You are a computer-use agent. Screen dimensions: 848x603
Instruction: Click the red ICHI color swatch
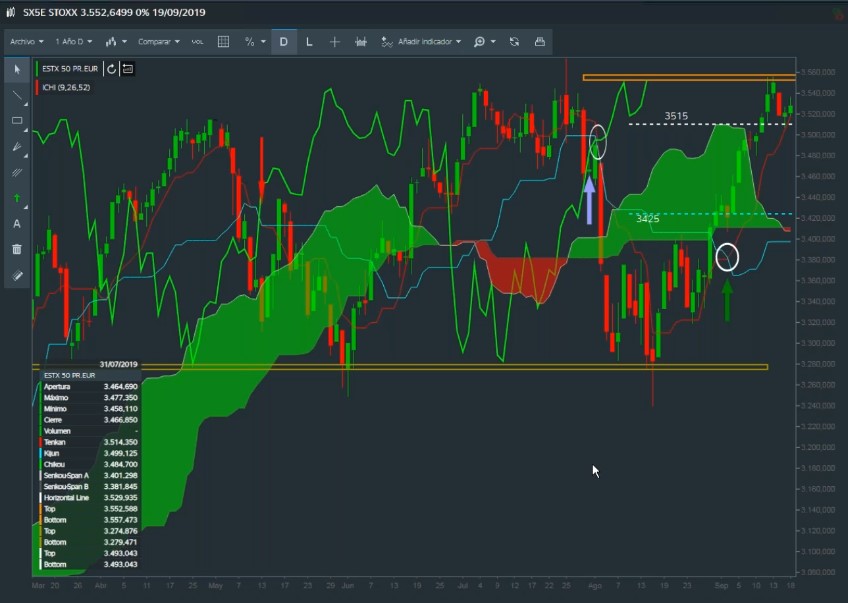[x=37, y=88]
